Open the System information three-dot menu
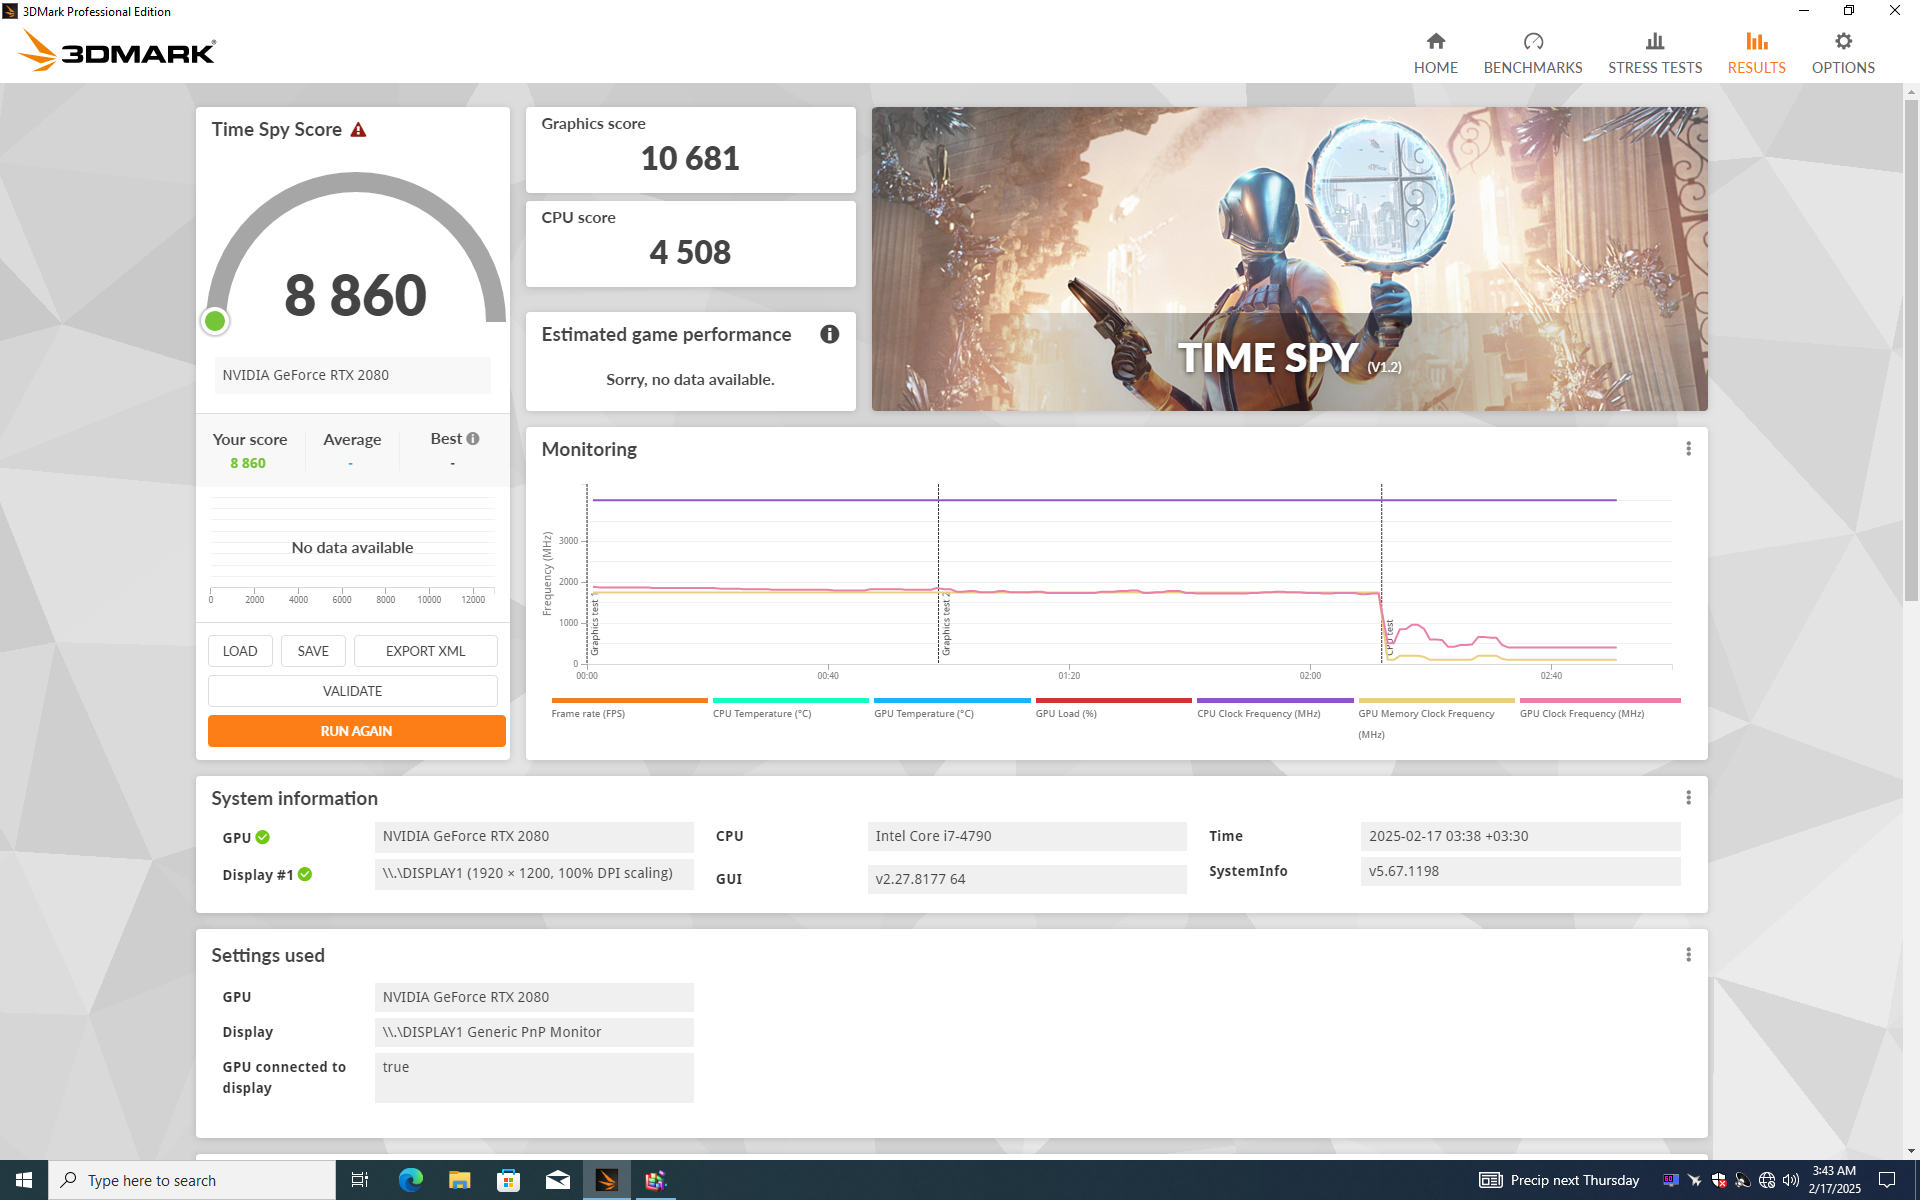1920x1200 pixels. tap(1688, 797)
